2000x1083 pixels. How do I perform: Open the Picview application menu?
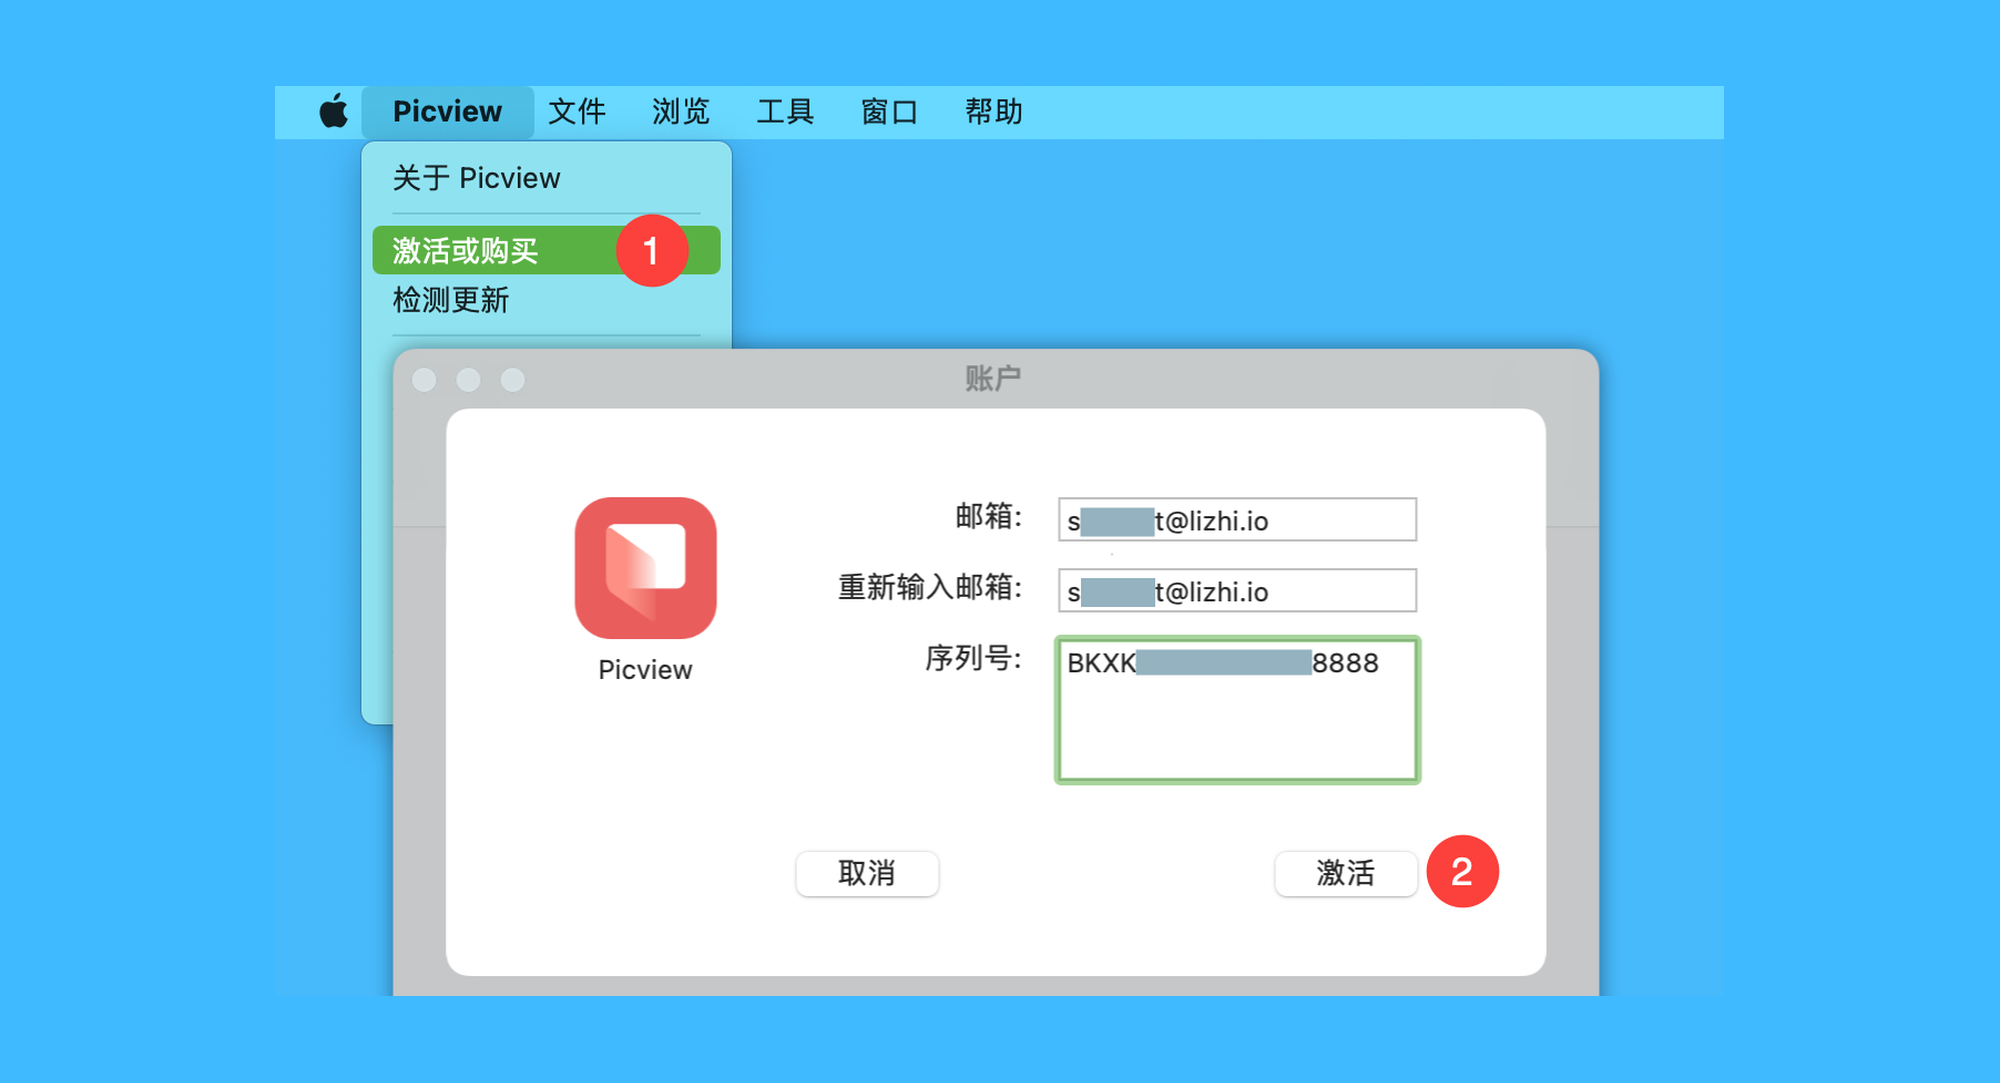tap(447, 111)
